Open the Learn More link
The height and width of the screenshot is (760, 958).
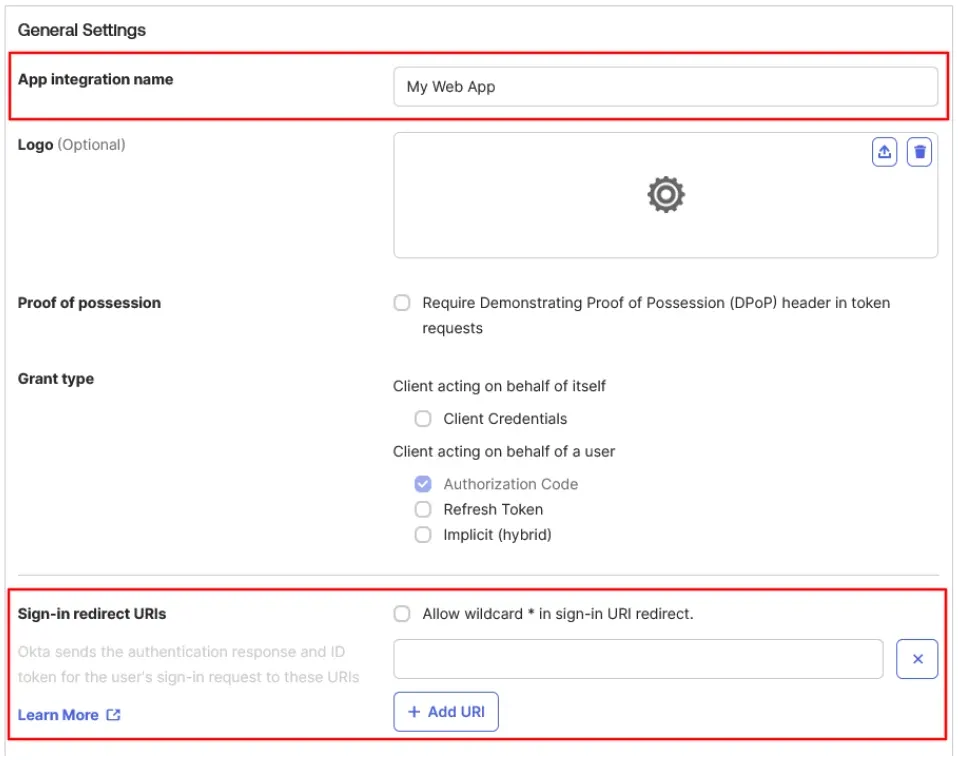(55, 715)
